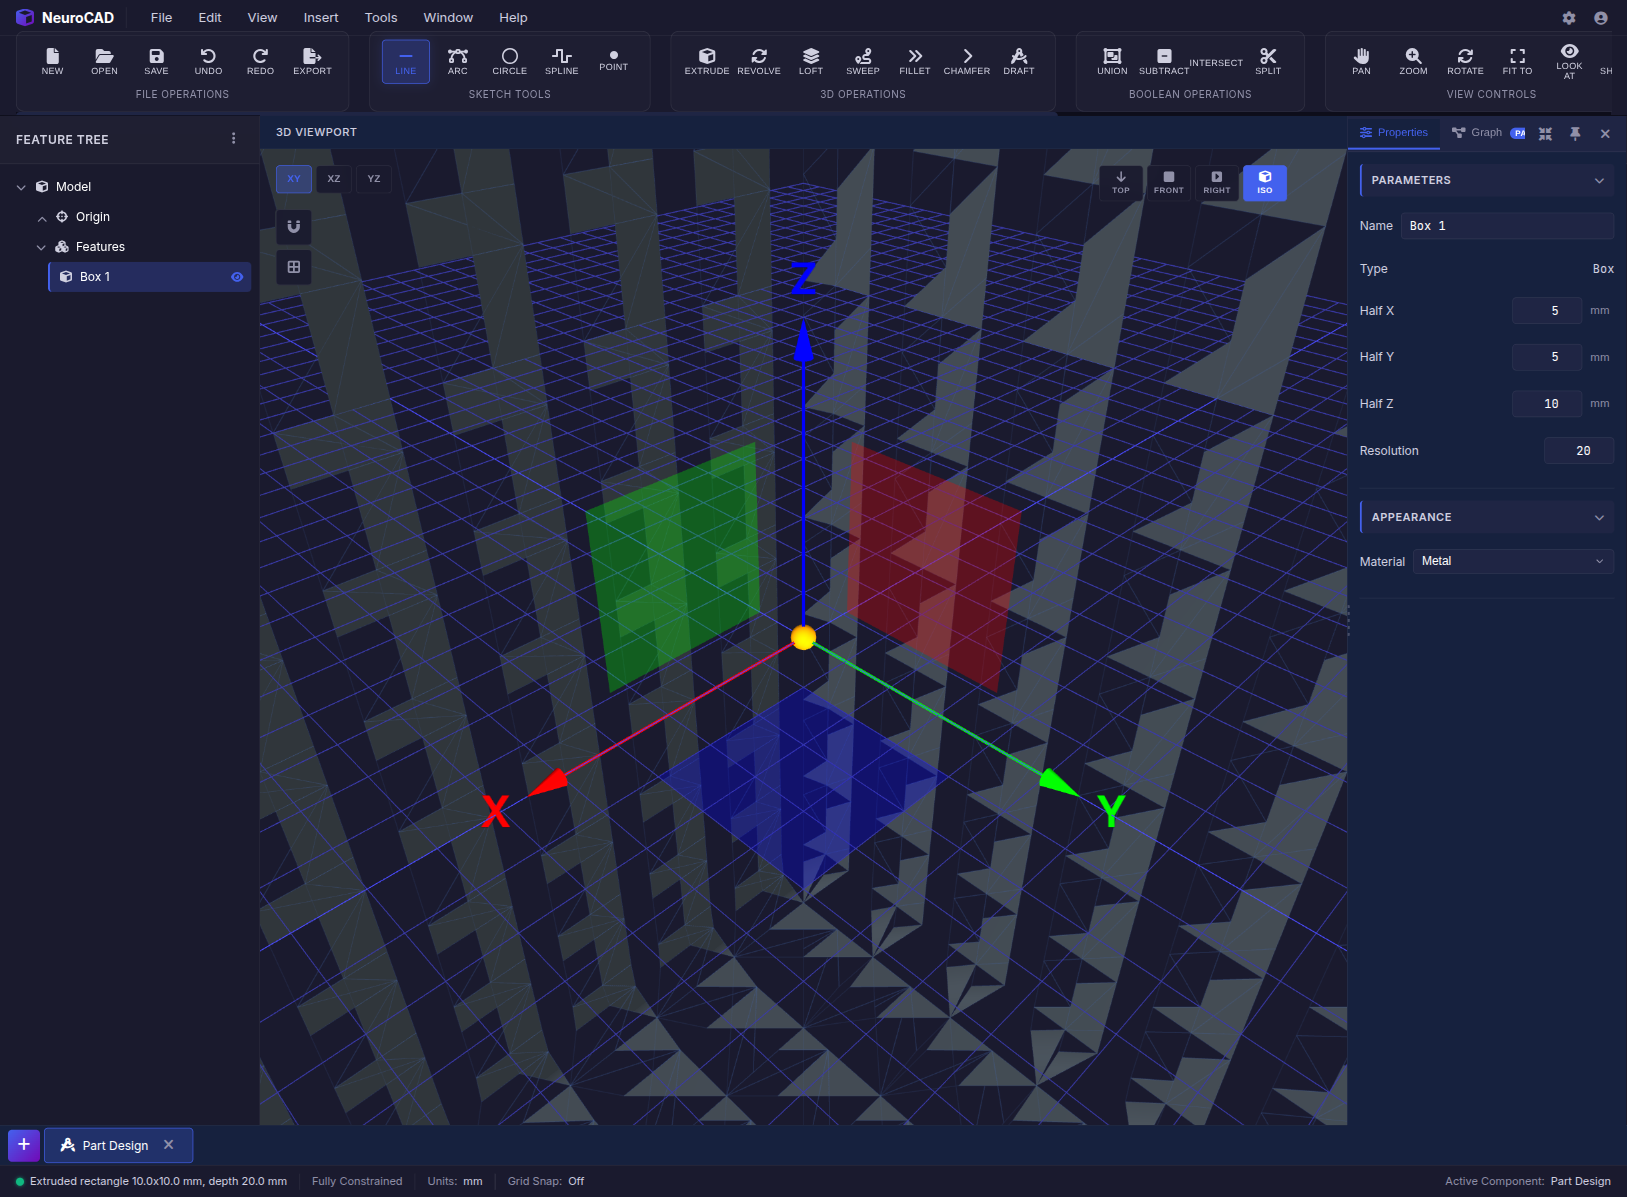Activate the ISO view toggle
Image resolution: width=1627 pixels, height=1197 pixels.
(x=1264, y=183)
